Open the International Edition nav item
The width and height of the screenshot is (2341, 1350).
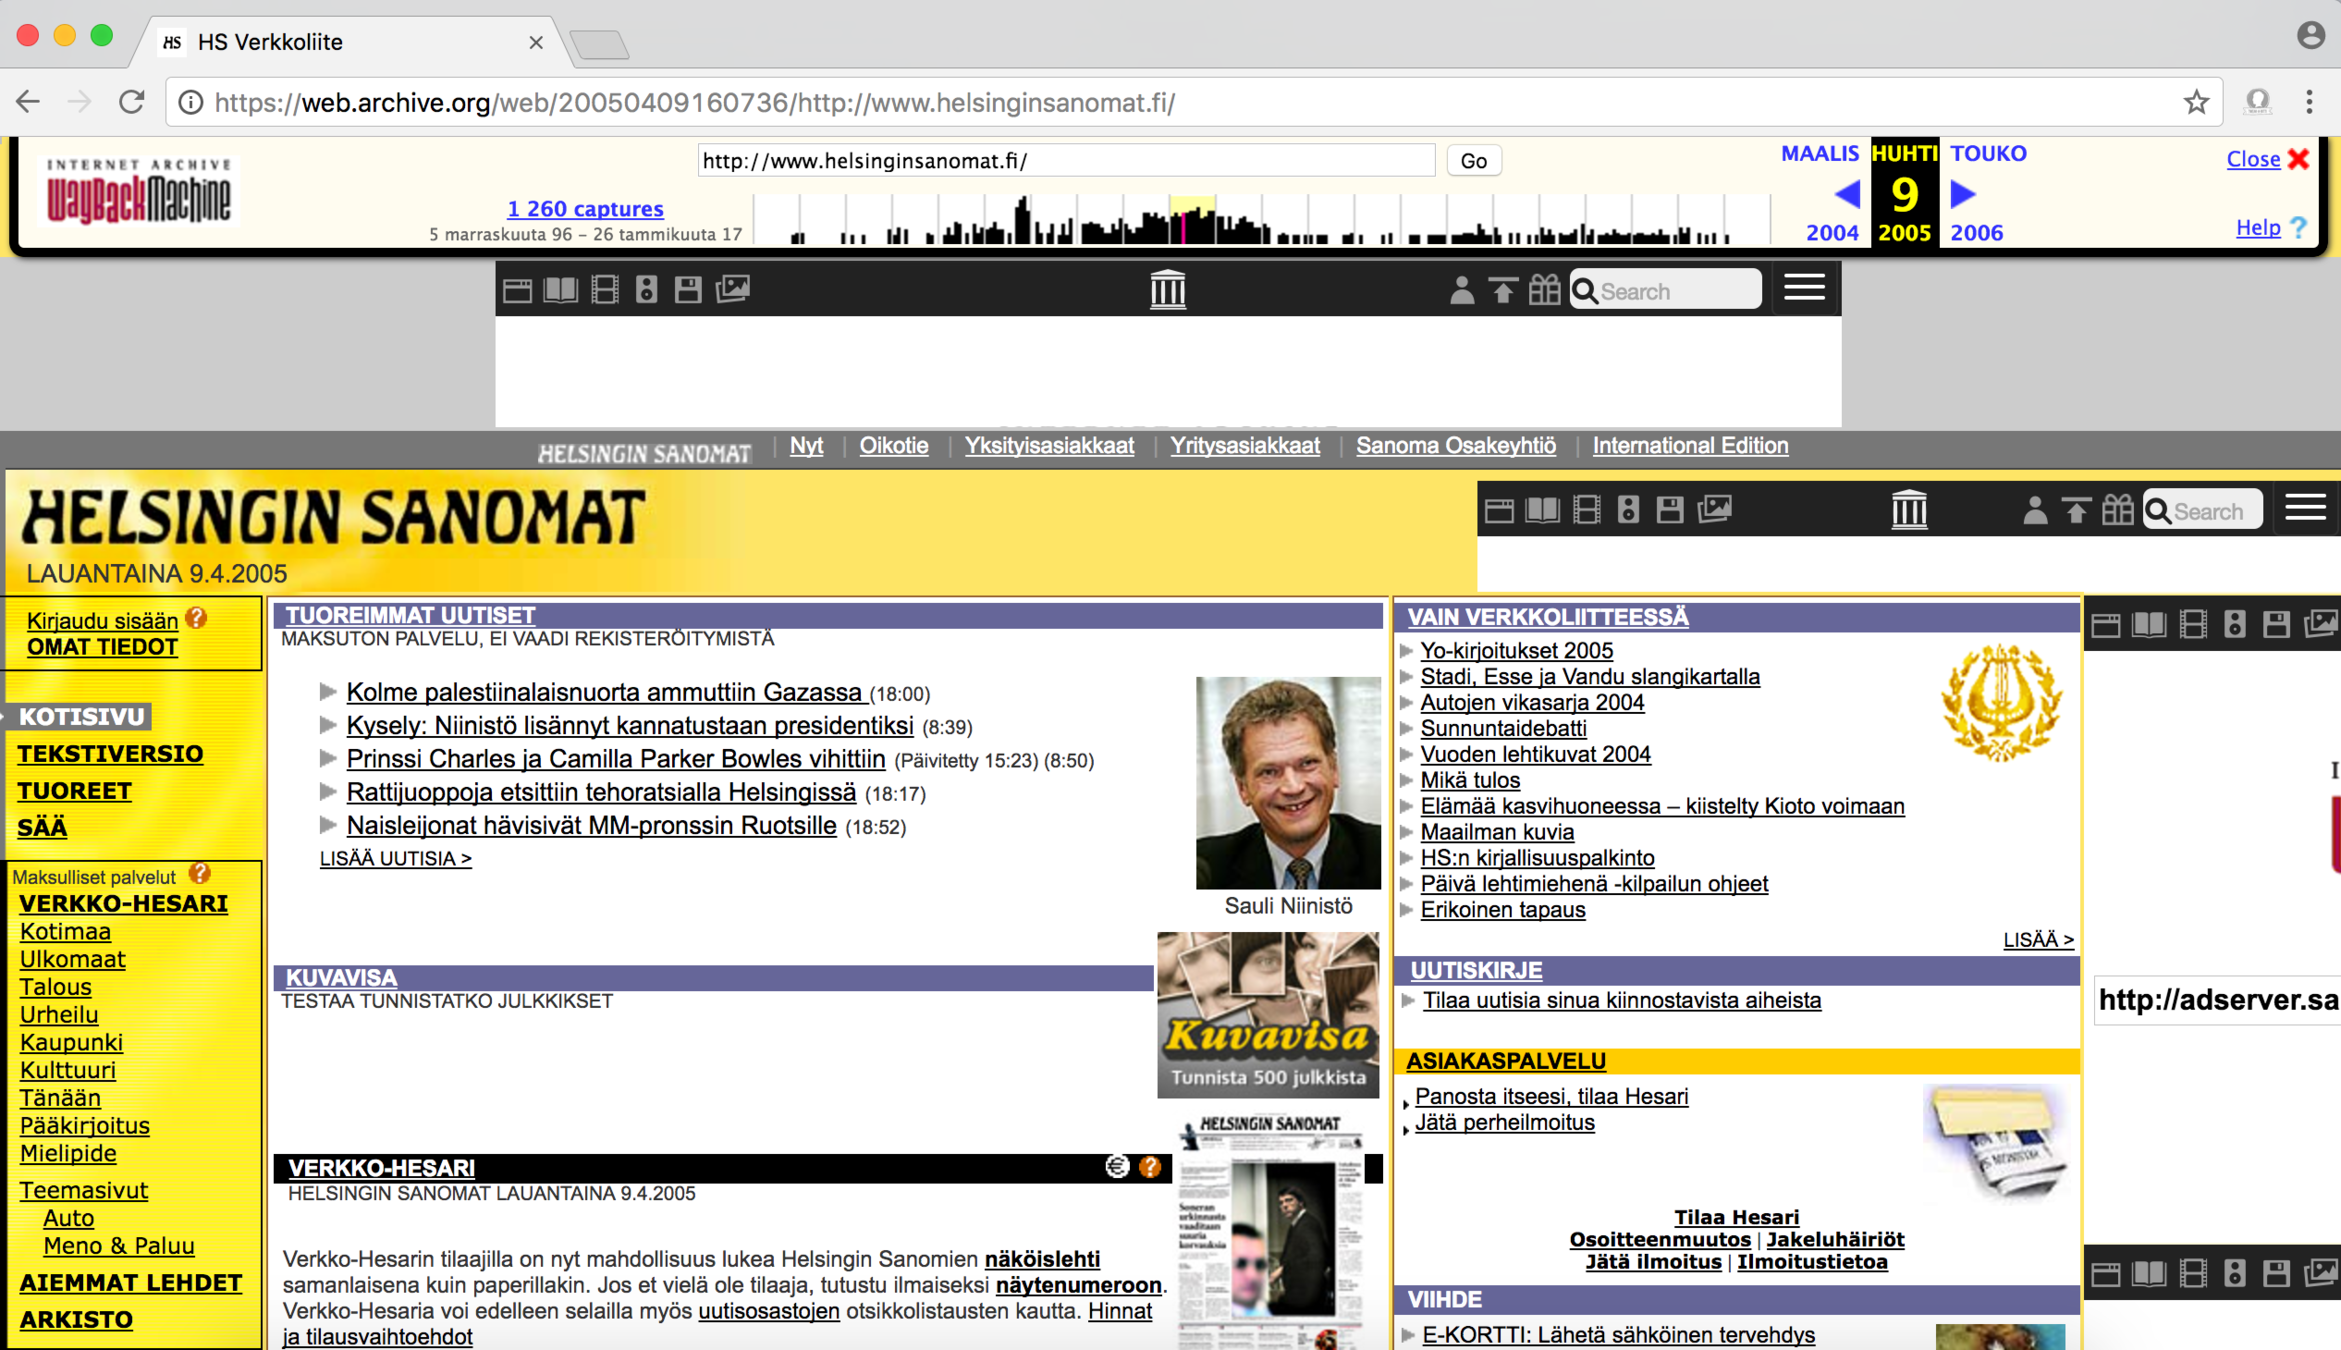pos(1689,446)
